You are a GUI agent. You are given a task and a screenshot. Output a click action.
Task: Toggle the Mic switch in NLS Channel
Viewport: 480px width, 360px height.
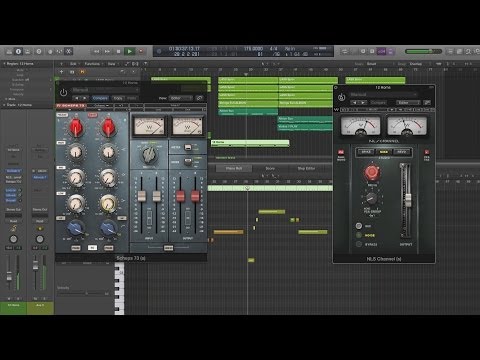click(x=359, y=226)
